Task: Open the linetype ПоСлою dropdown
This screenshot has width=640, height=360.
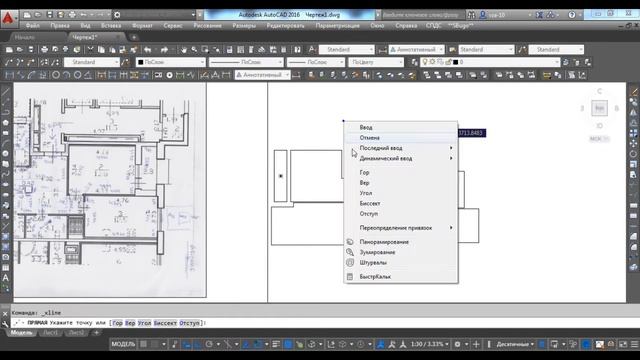Action: 246,62
